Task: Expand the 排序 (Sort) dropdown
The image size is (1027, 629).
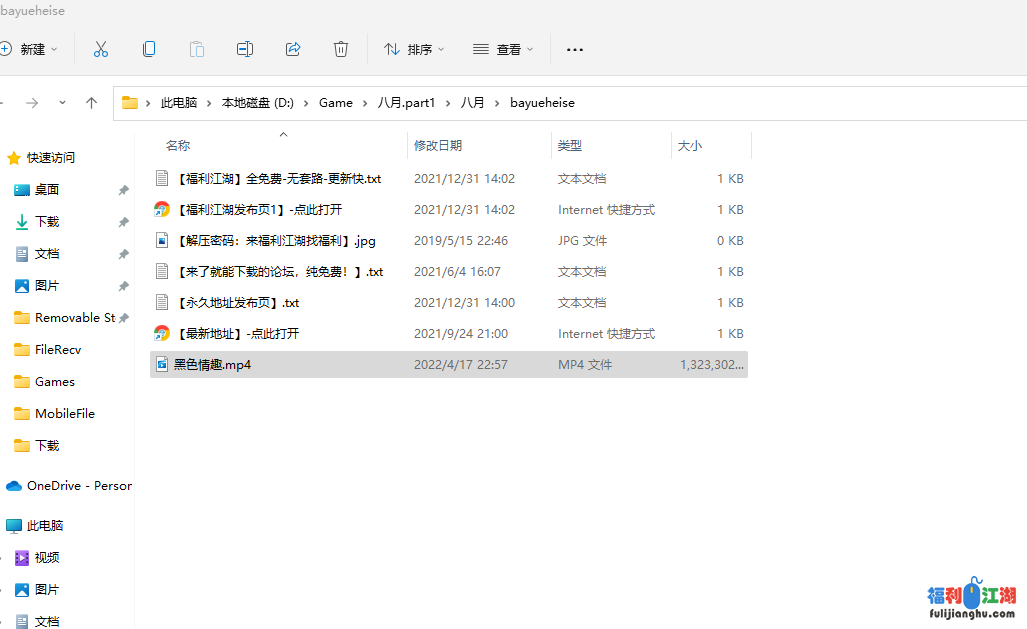Action: [x=414, y=49]
